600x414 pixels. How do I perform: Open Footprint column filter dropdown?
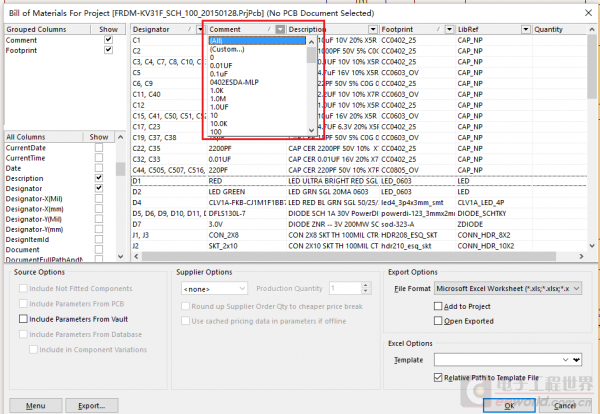point(449,29)
